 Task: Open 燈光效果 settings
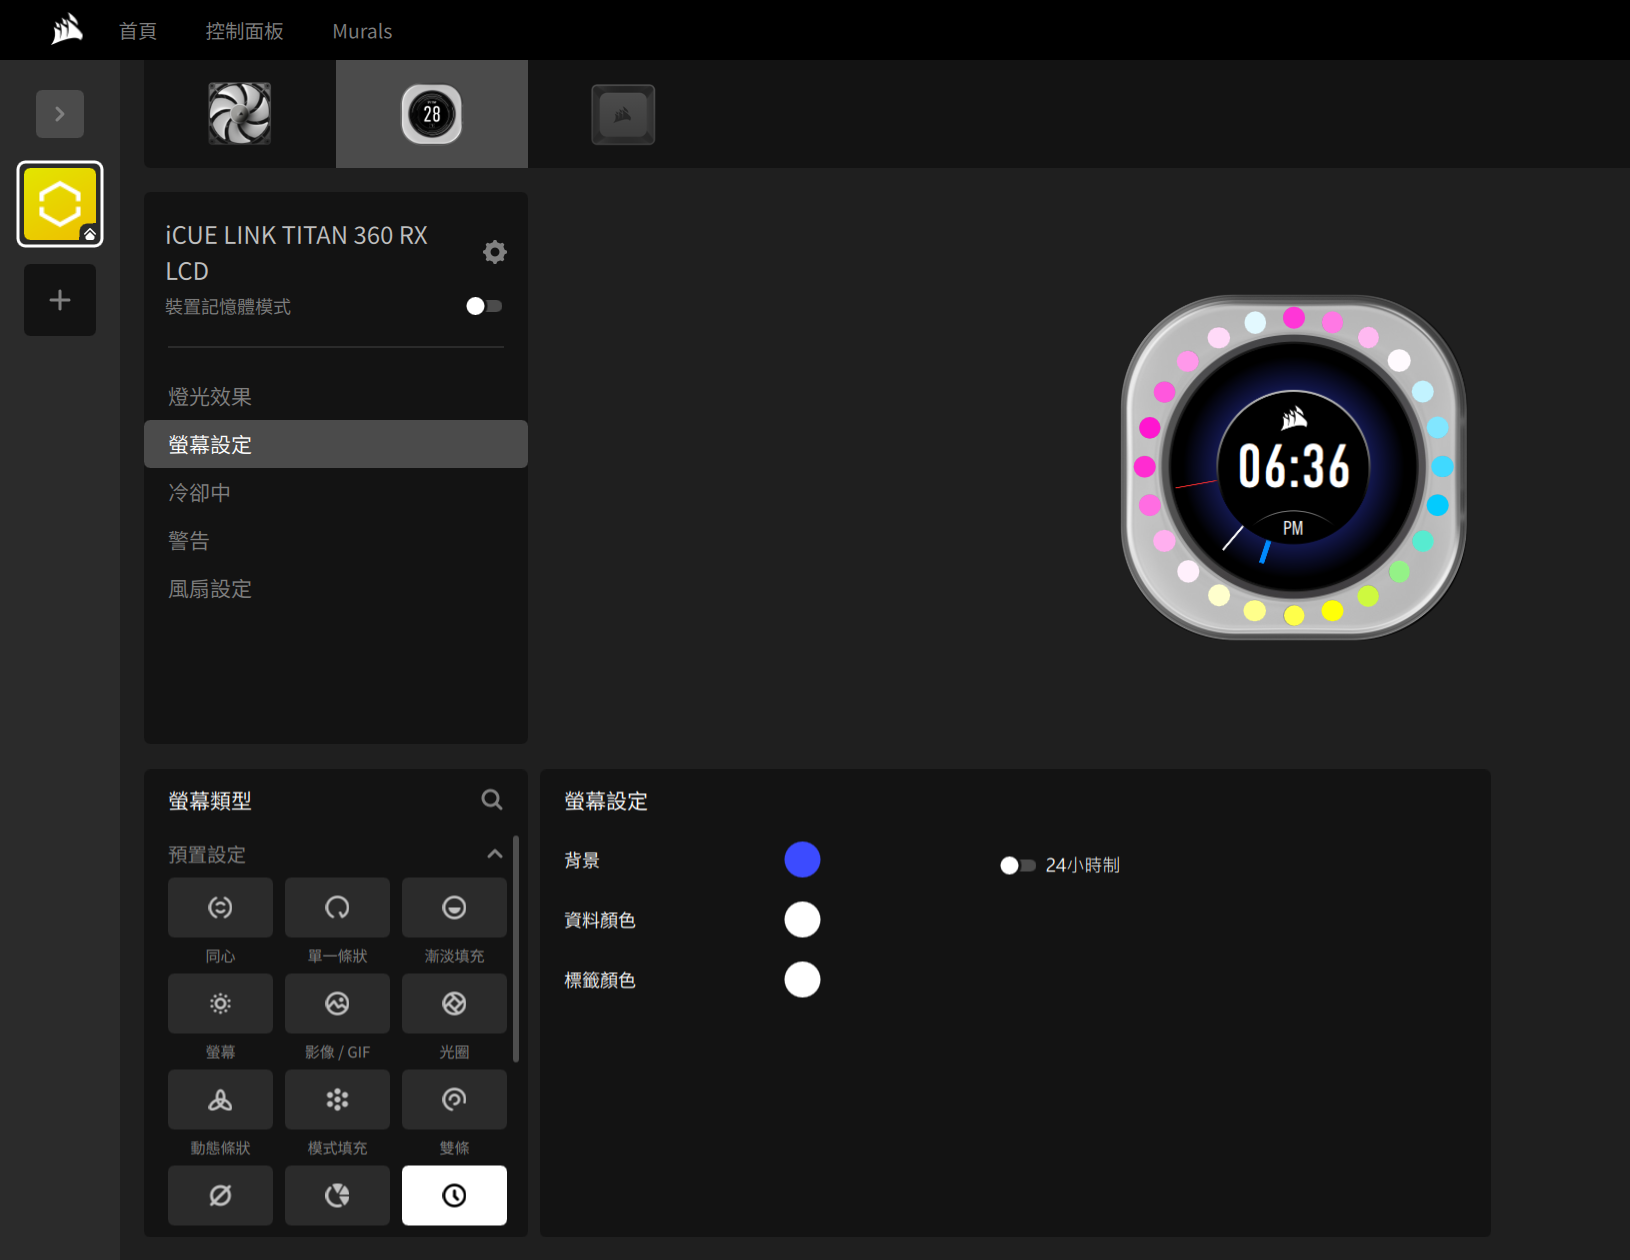(210, 397)
